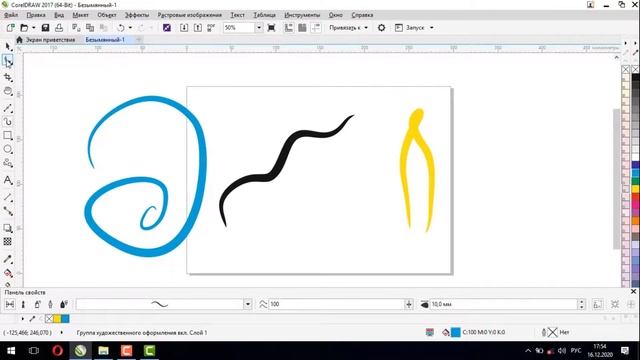The height and width of the screenshot is (360, 640).
Task: Open the Эффекты menu
Action: point(137,15)
